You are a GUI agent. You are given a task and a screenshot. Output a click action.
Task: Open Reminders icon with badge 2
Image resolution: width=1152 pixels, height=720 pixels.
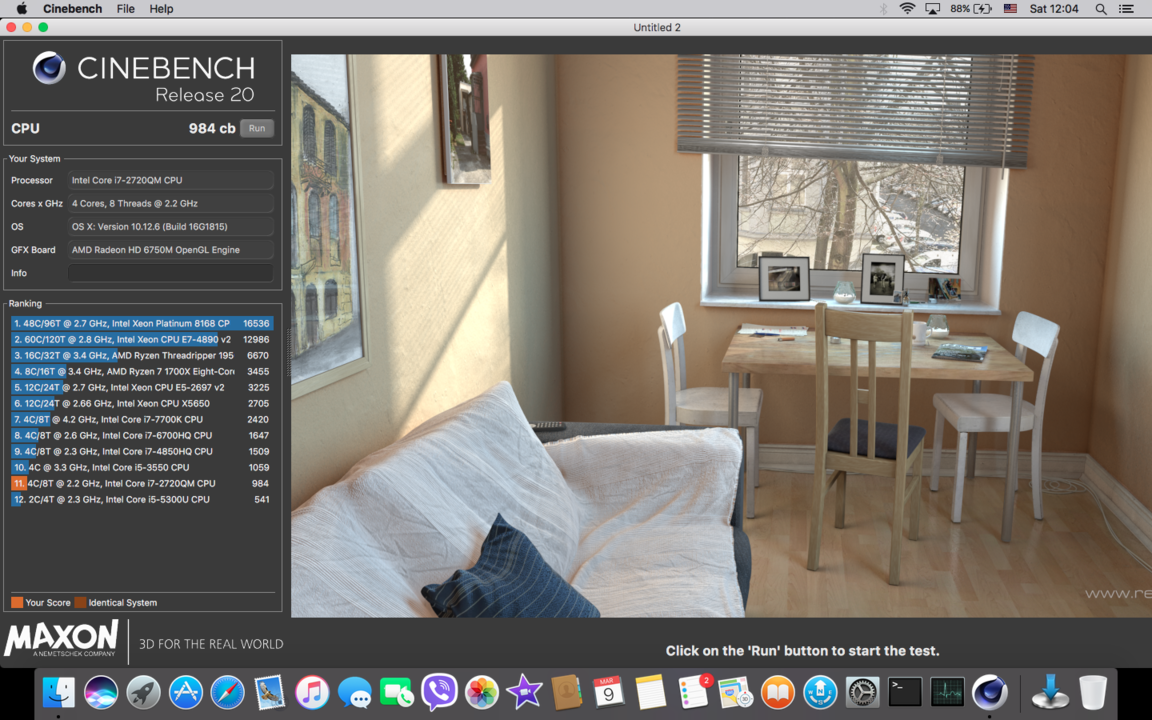point(693,692)
